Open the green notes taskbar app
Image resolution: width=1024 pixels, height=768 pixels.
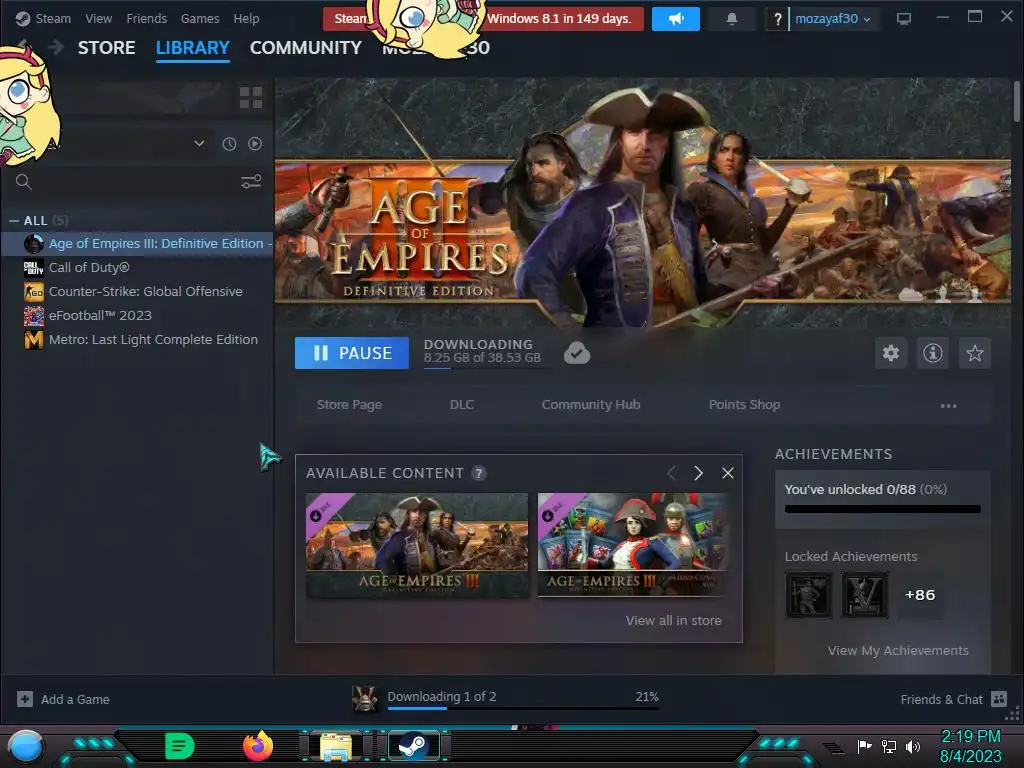(x=180, y=746)
